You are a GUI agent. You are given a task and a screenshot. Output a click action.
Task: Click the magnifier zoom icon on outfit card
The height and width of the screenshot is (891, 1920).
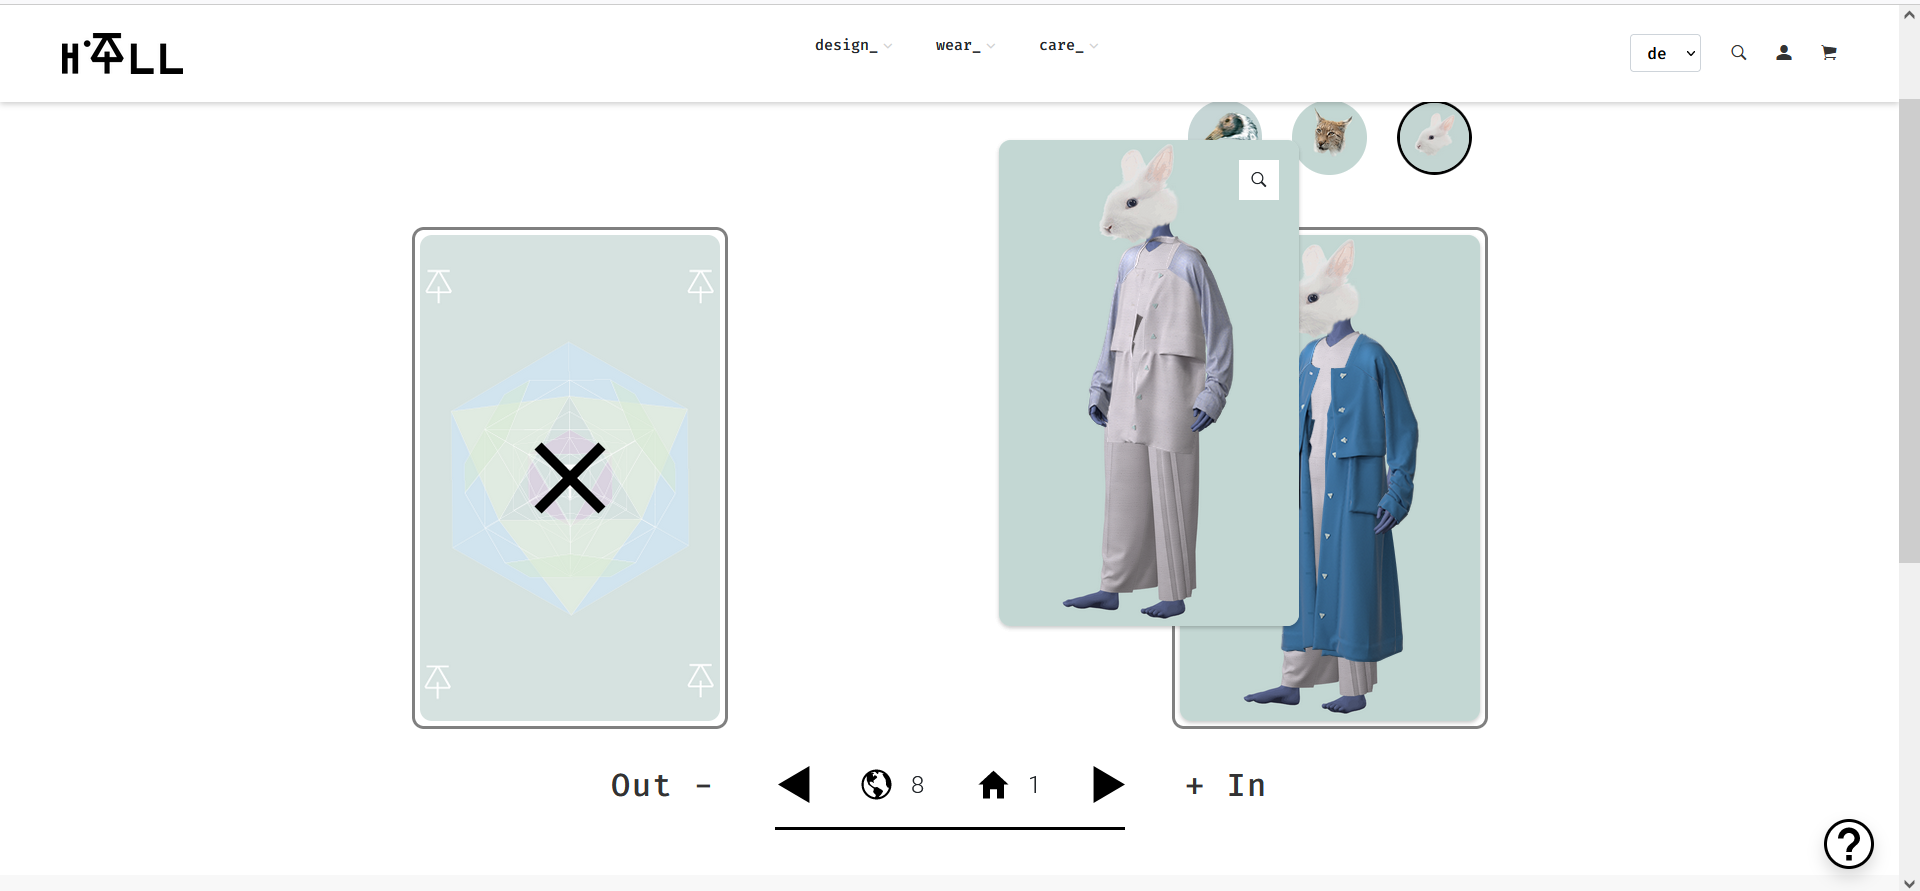click(1259, 180)
